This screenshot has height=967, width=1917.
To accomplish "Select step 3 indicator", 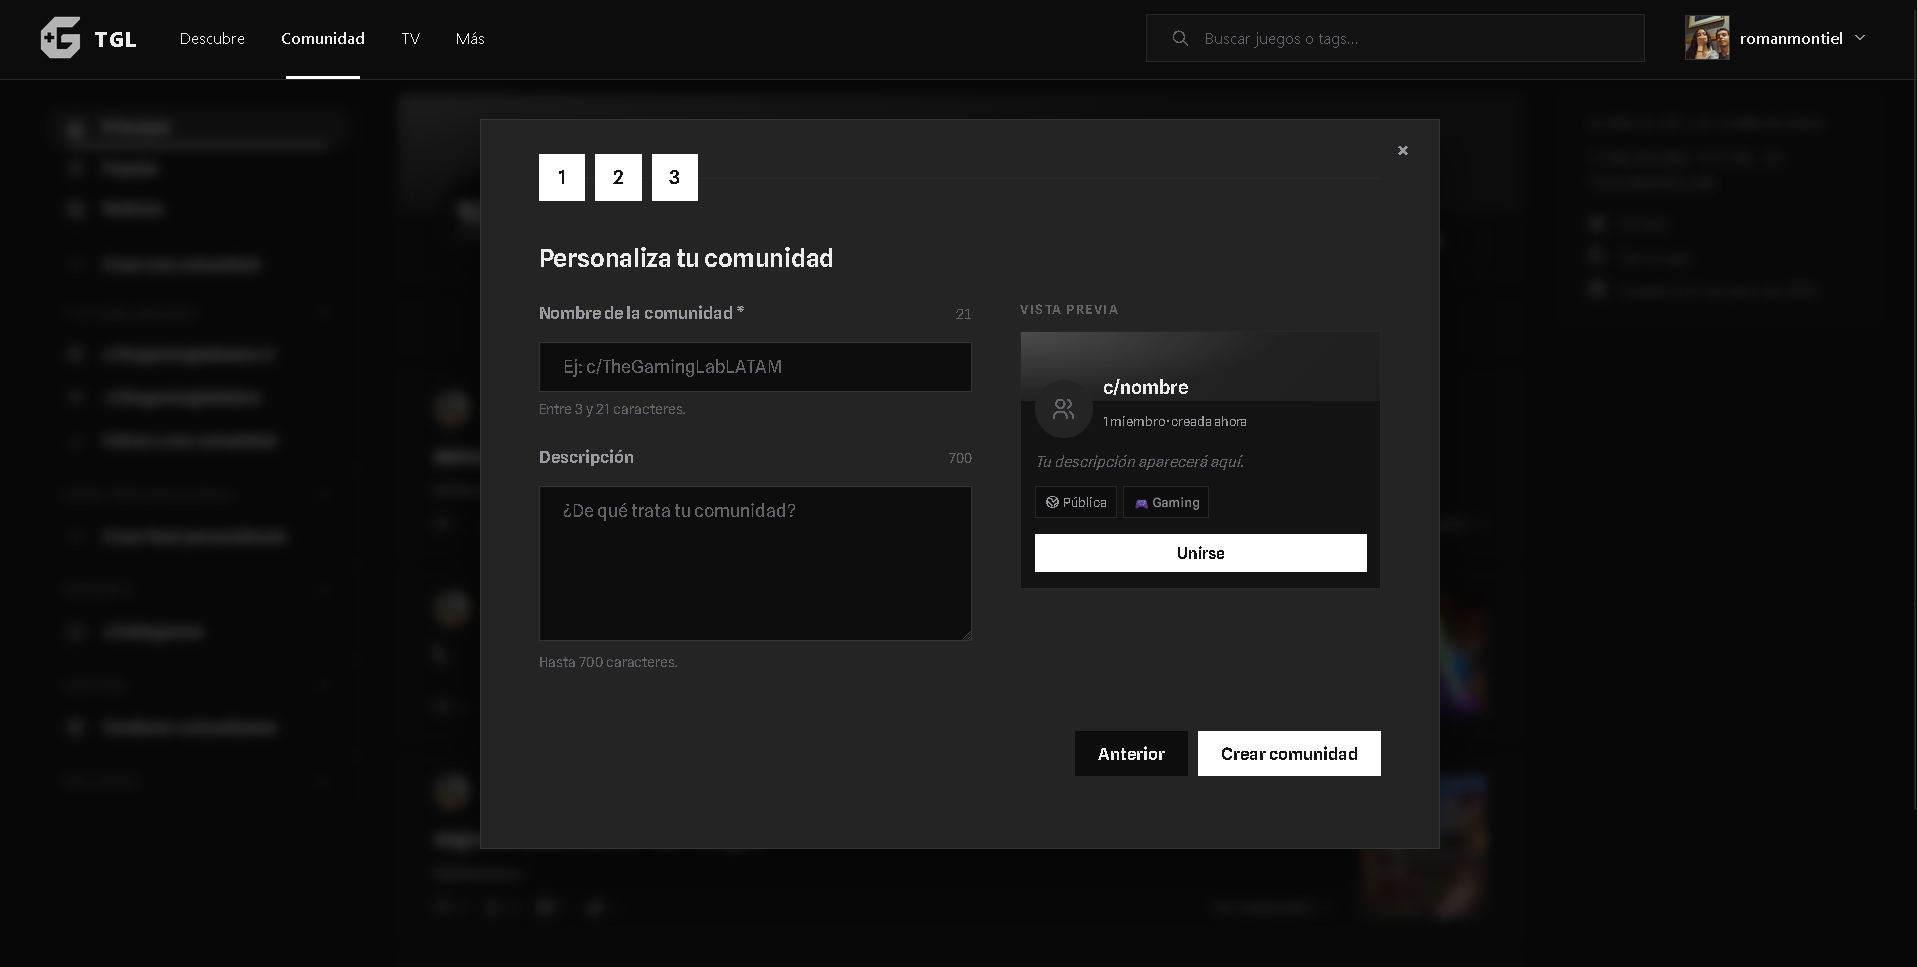I will [675, 177].
